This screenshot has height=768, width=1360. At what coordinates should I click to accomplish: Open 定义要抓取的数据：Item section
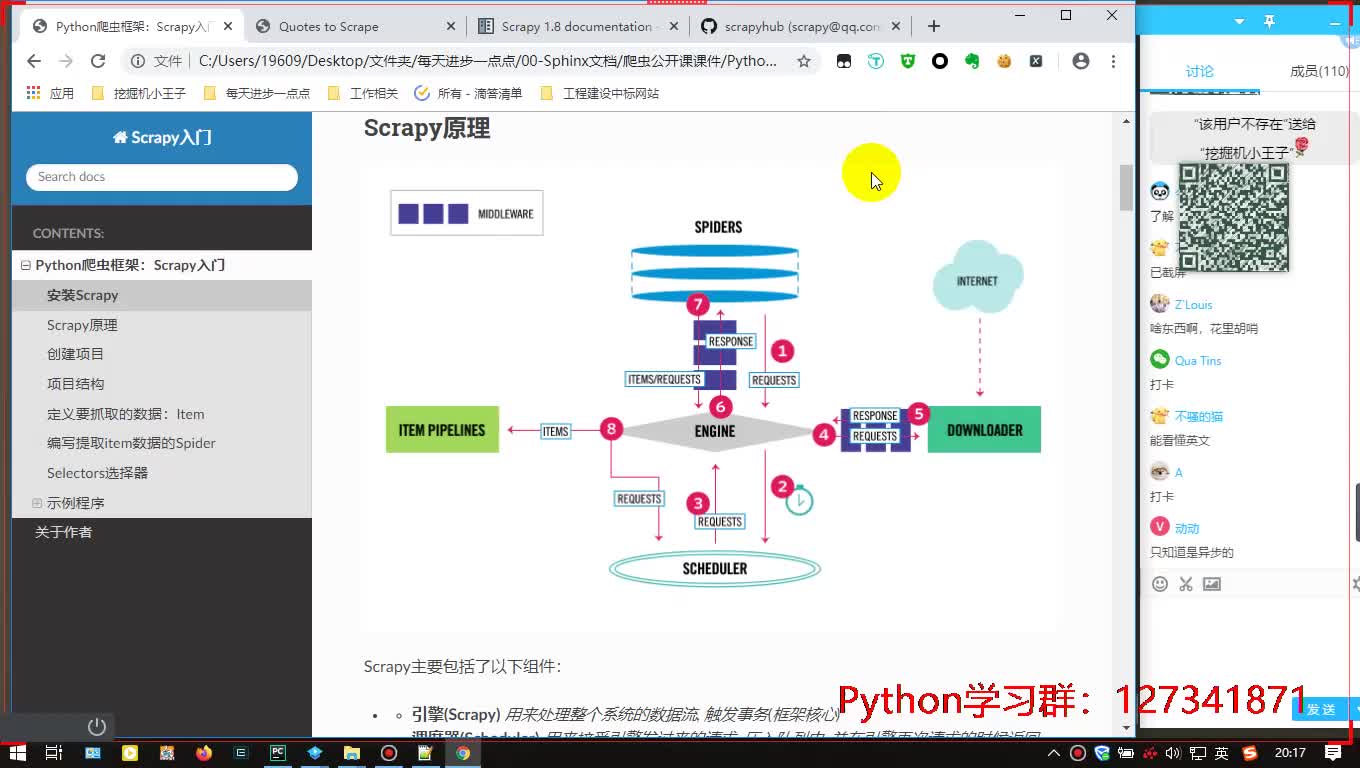162,414
